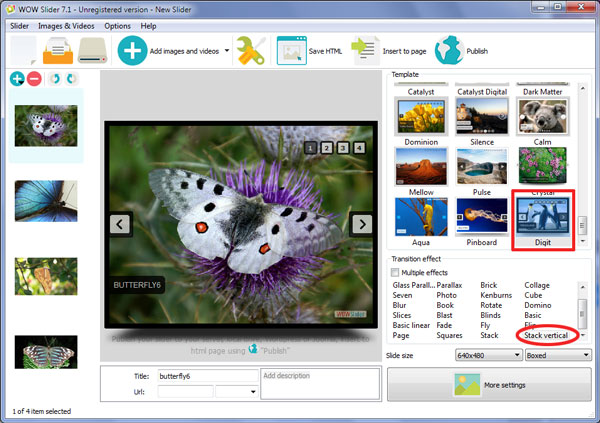
Task: Choose the Pinboard jellyfish template thumbnail
Action: coord(482,216)
